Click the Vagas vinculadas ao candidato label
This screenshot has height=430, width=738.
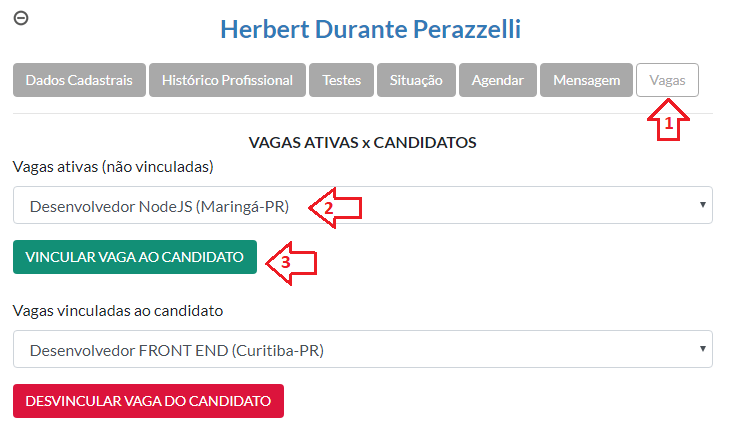point(118,311)
